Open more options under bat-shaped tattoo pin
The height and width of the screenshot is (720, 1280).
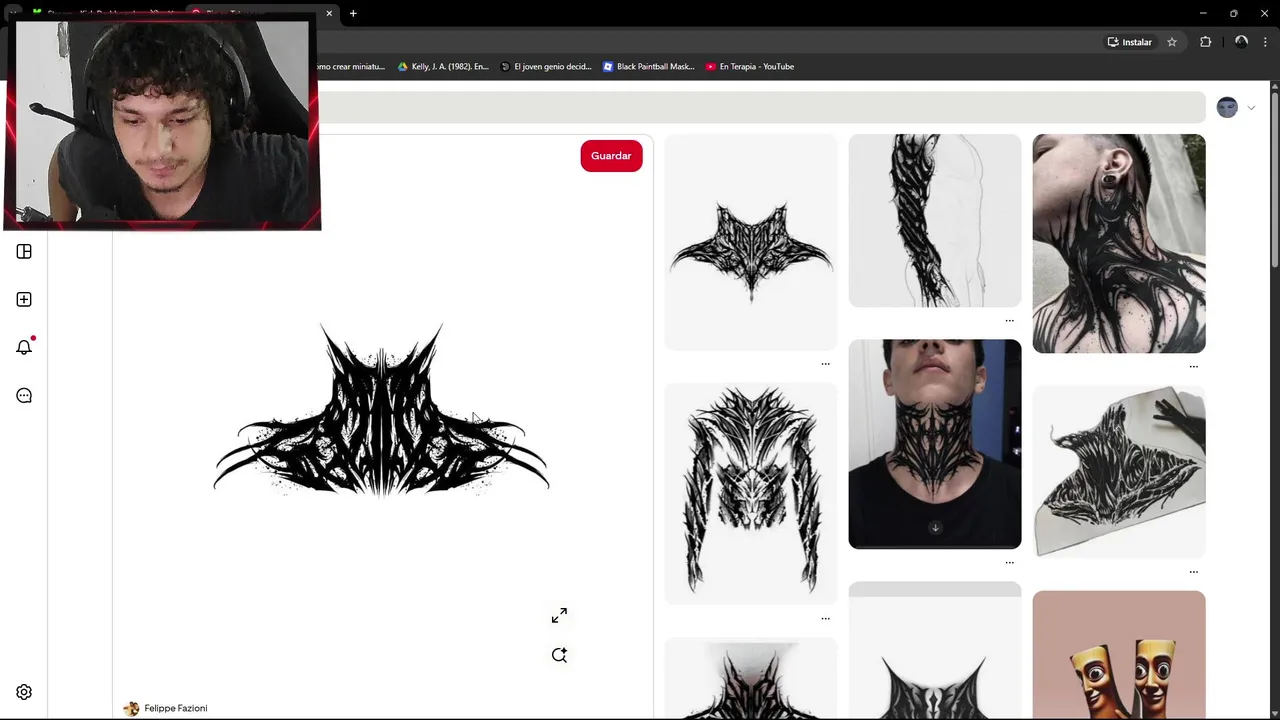click(x=825, y=364)
